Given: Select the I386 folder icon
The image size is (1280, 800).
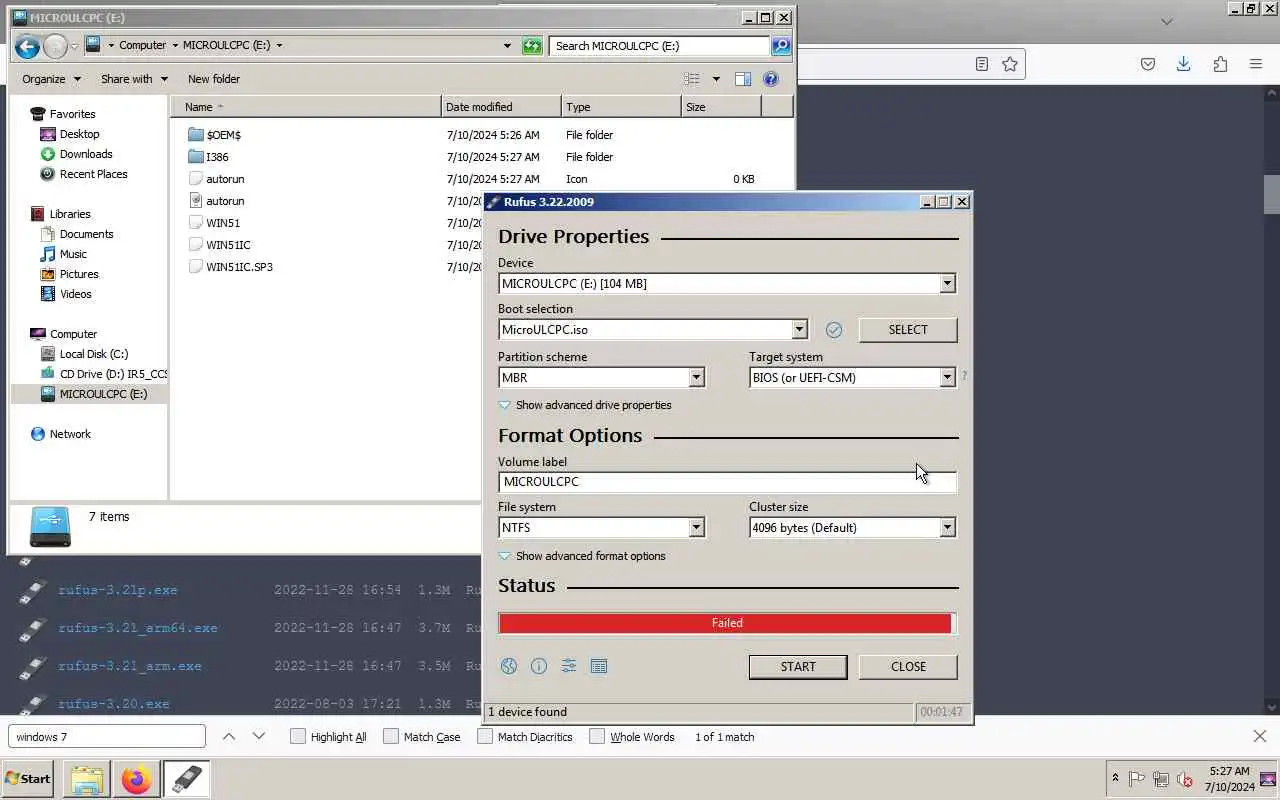Looking at the screenshot, I should 196,157.
